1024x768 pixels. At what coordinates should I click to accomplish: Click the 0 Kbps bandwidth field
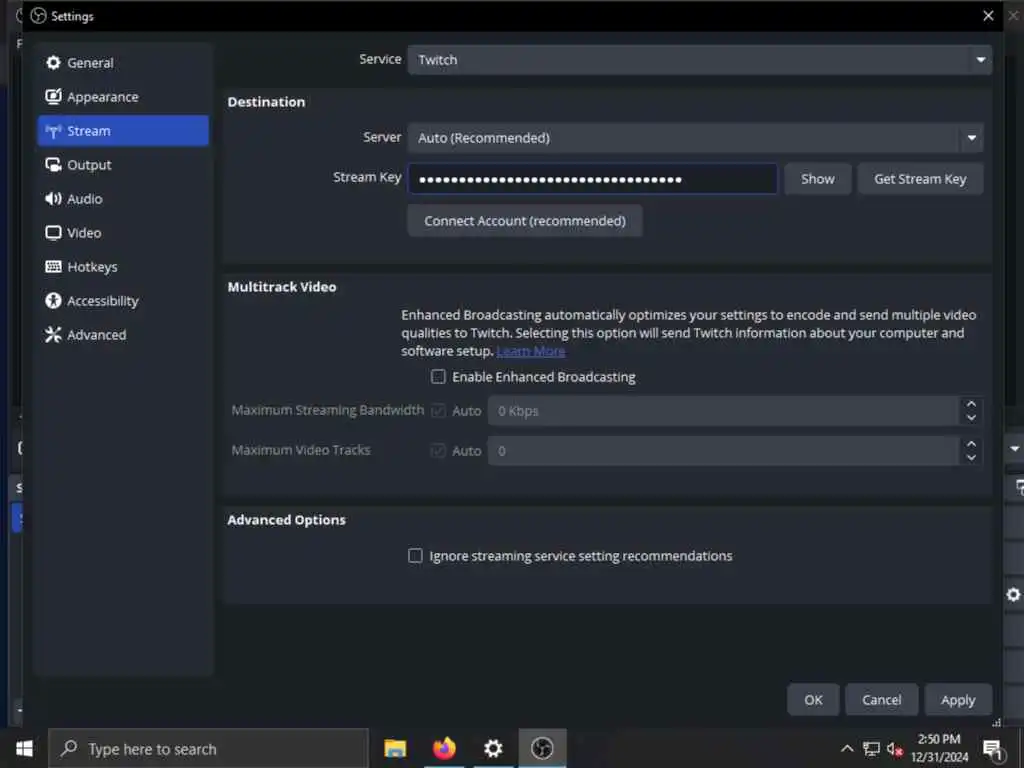pyautogui.click(x=723, y=411)
